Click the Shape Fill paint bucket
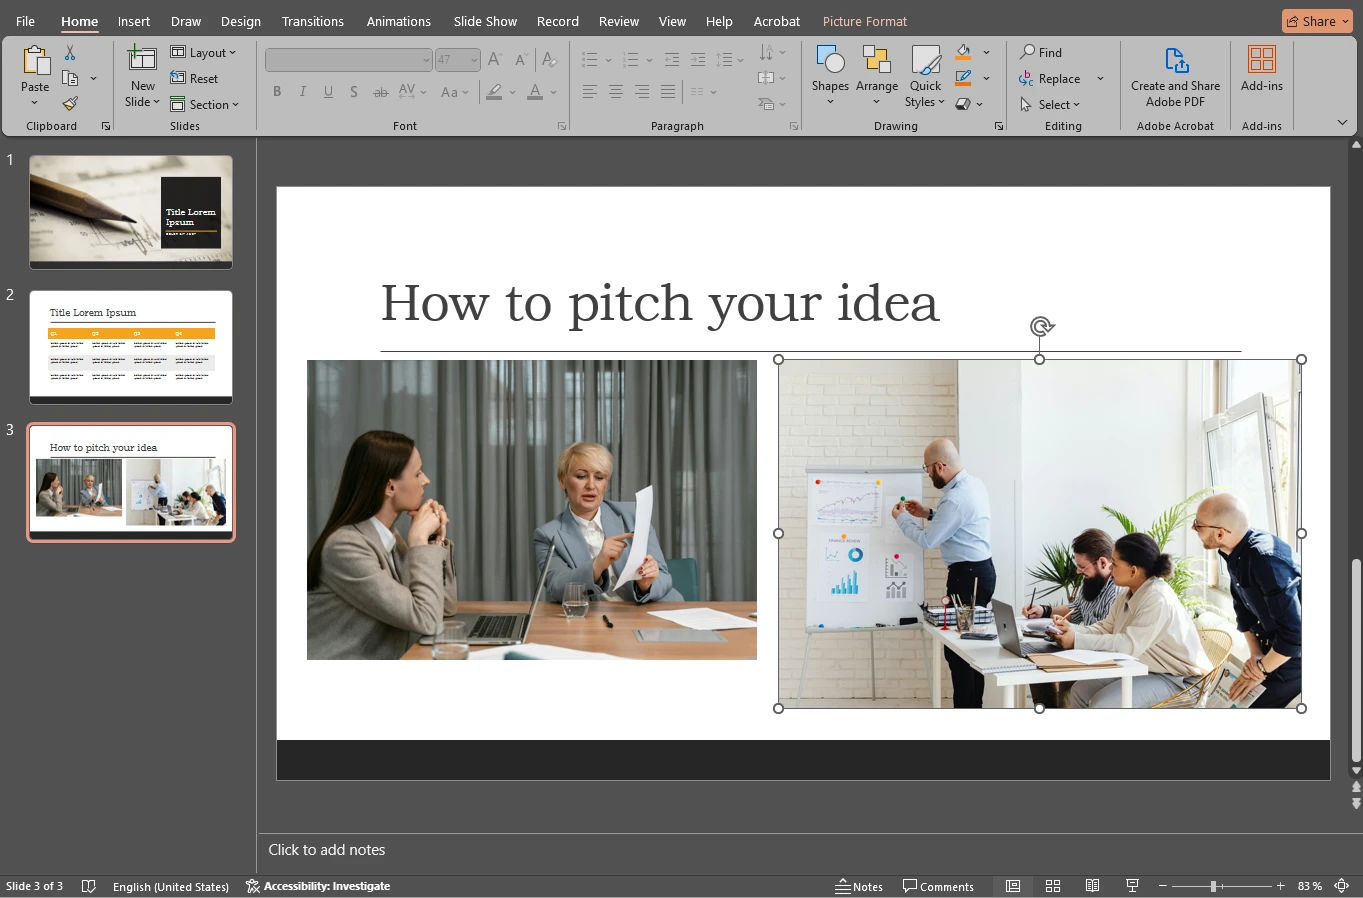This screenshot has height=898, width=1363. (964, 52)
